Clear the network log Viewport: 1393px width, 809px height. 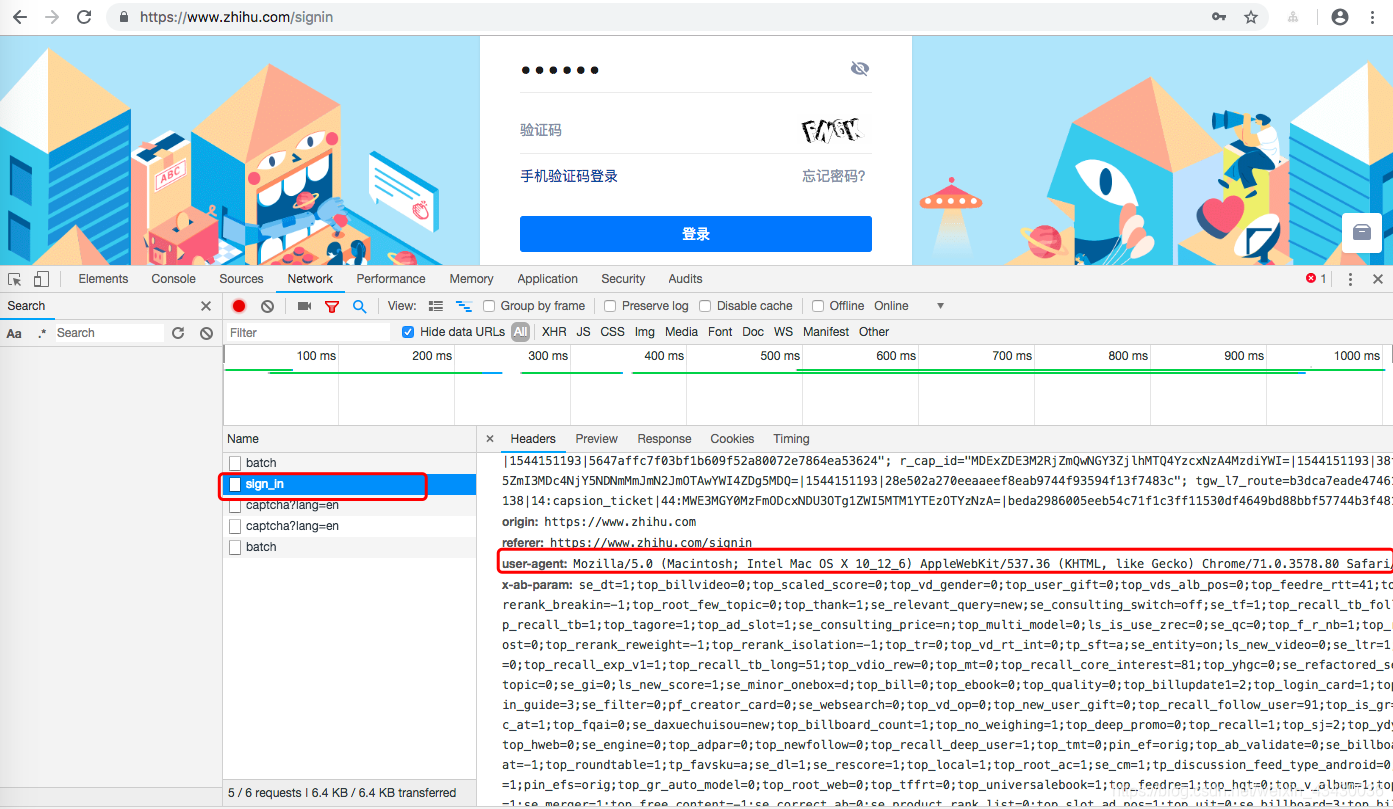coord(267,306)
